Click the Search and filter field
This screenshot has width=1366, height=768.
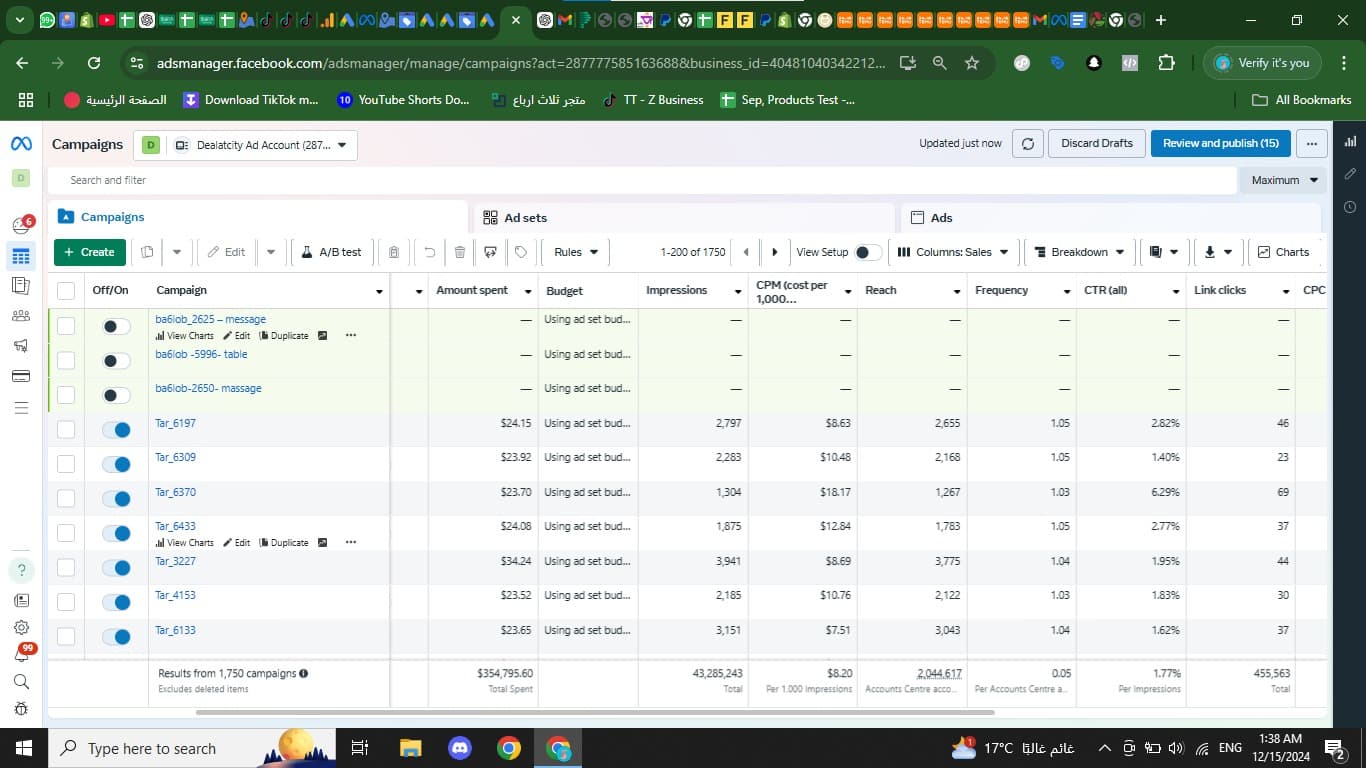click(640, 180)
